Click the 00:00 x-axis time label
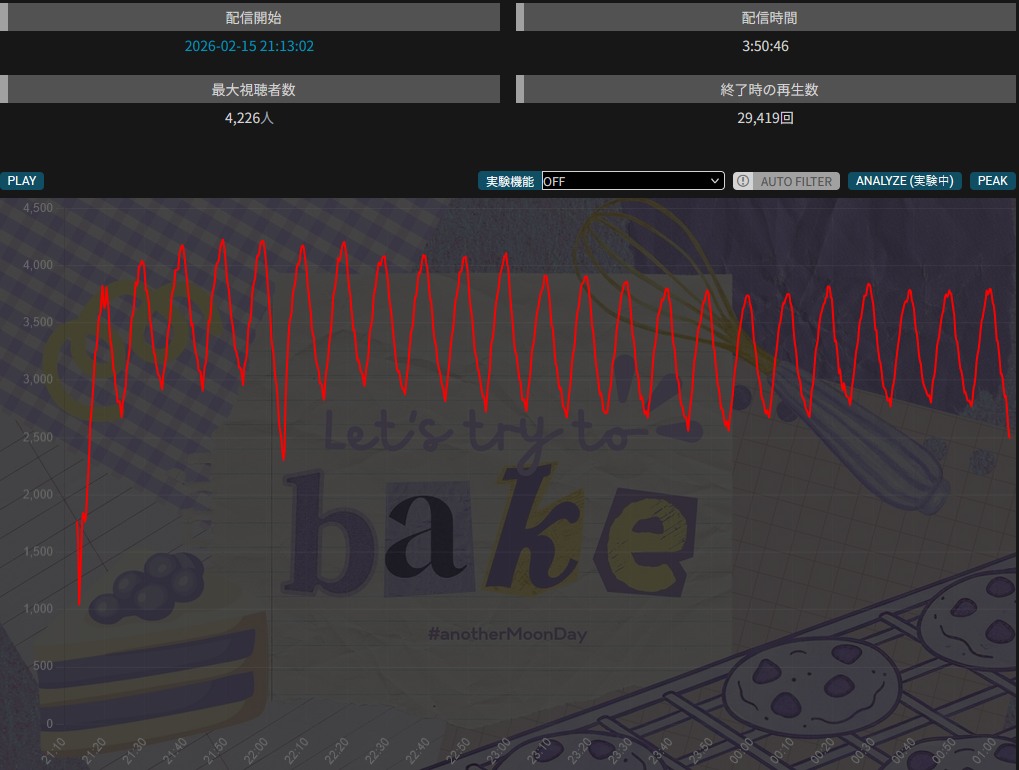 click(x=740, y=751)
